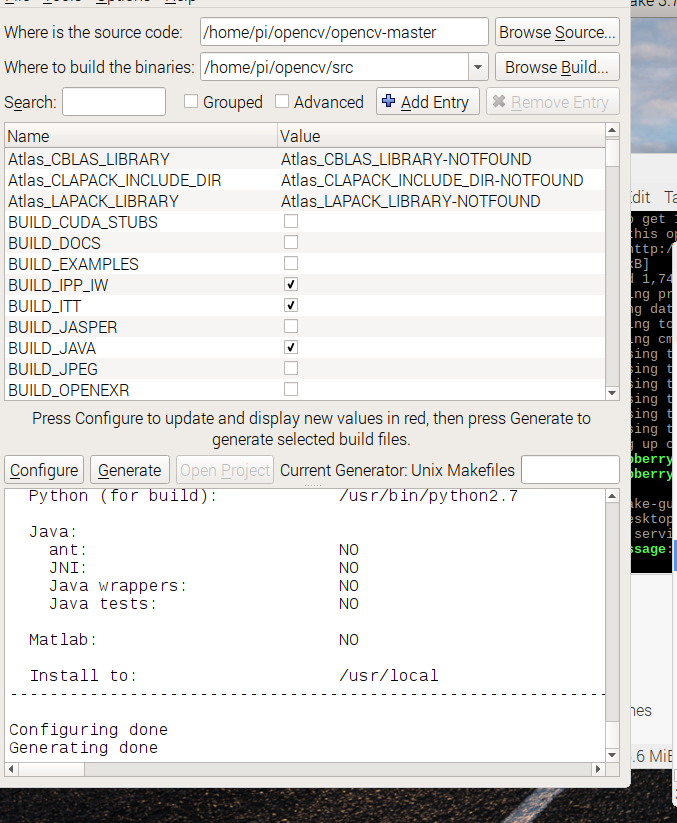Viewport: 677px width, 823px height.
Task: Edit the Atlas_LAPACK_LIBRARY-NOTFOUND value
Action: click(410, 201)
